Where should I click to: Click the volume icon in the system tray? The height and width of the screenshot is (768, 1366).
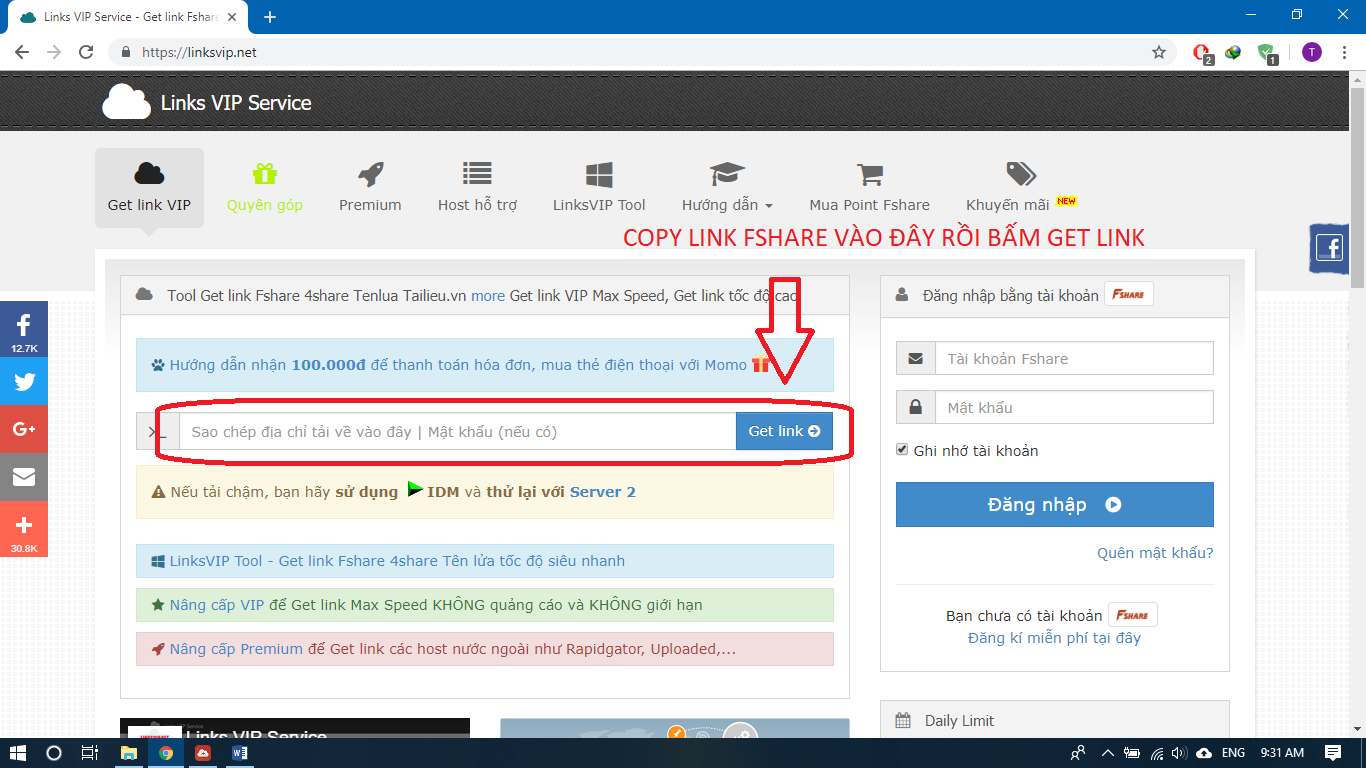1180,753
